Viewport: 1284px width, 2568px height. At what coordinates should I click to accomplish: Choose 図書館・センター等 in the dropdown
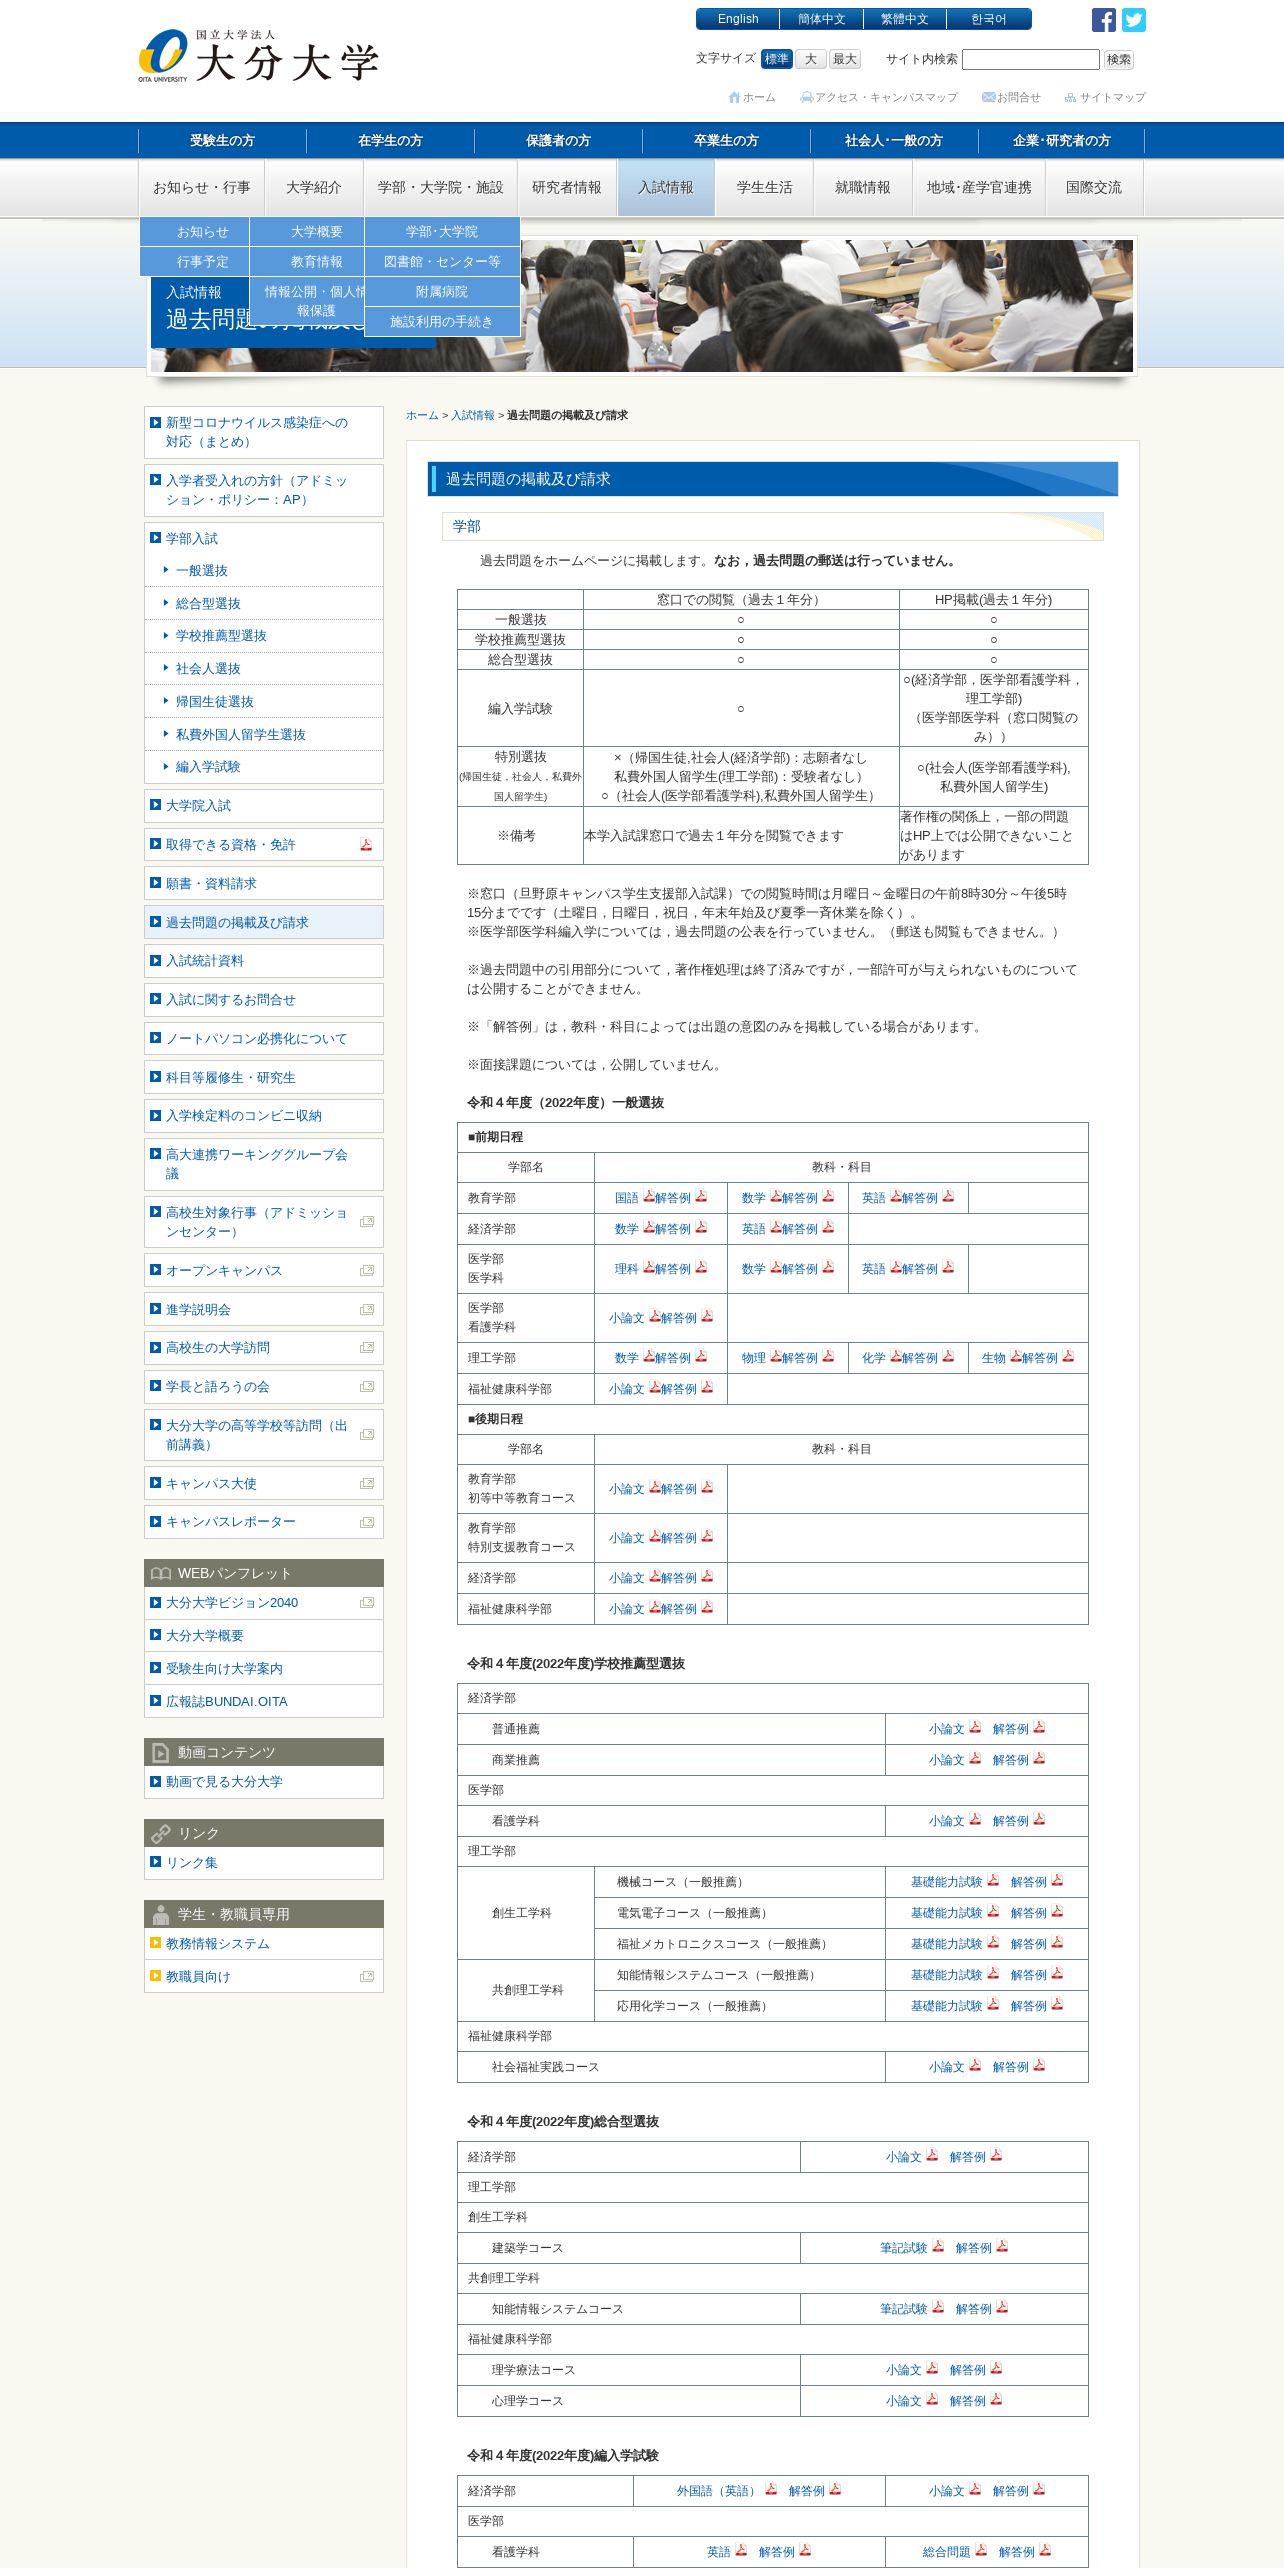pyautogui.click(x=442, y=262)
